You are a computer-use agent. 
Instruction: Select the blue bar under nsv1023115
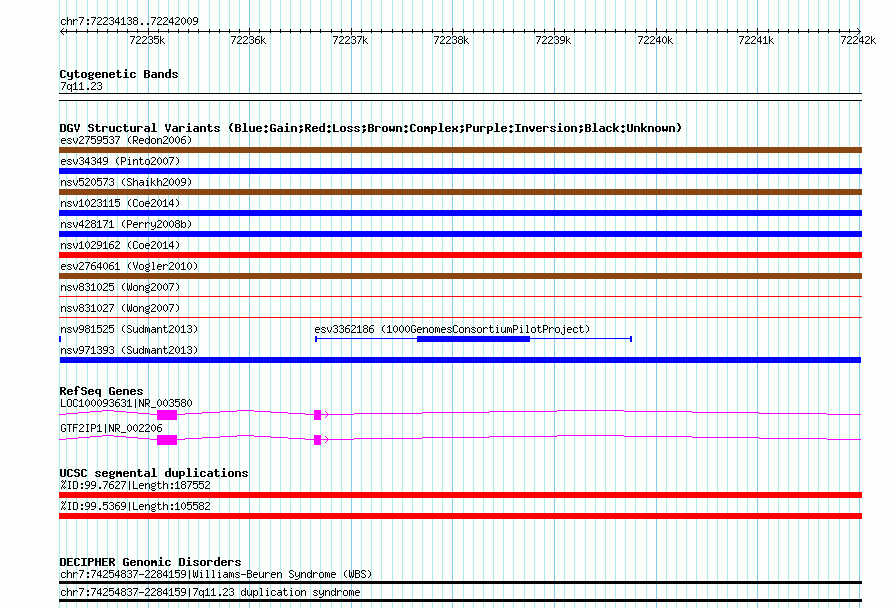point(460,213)
